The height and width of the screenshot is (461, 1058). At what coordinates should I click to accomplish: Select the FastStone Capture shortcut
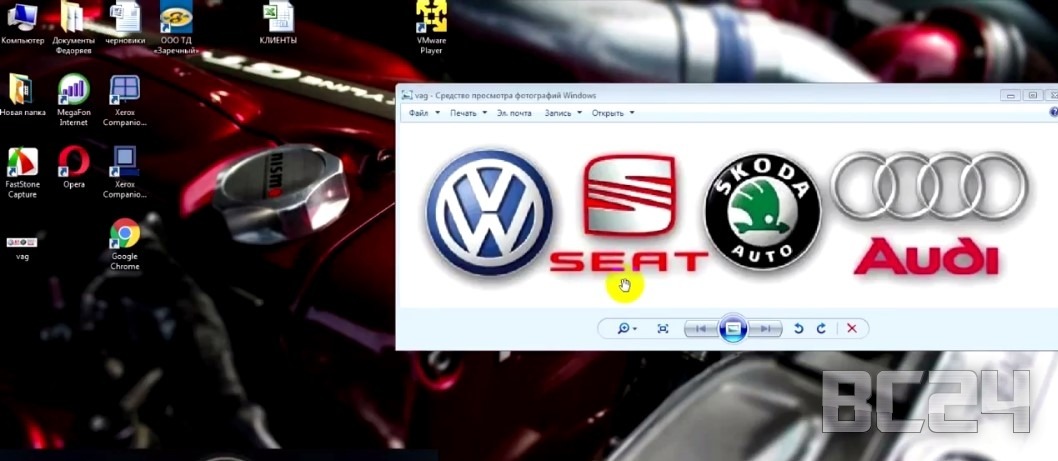pos(22,163)
